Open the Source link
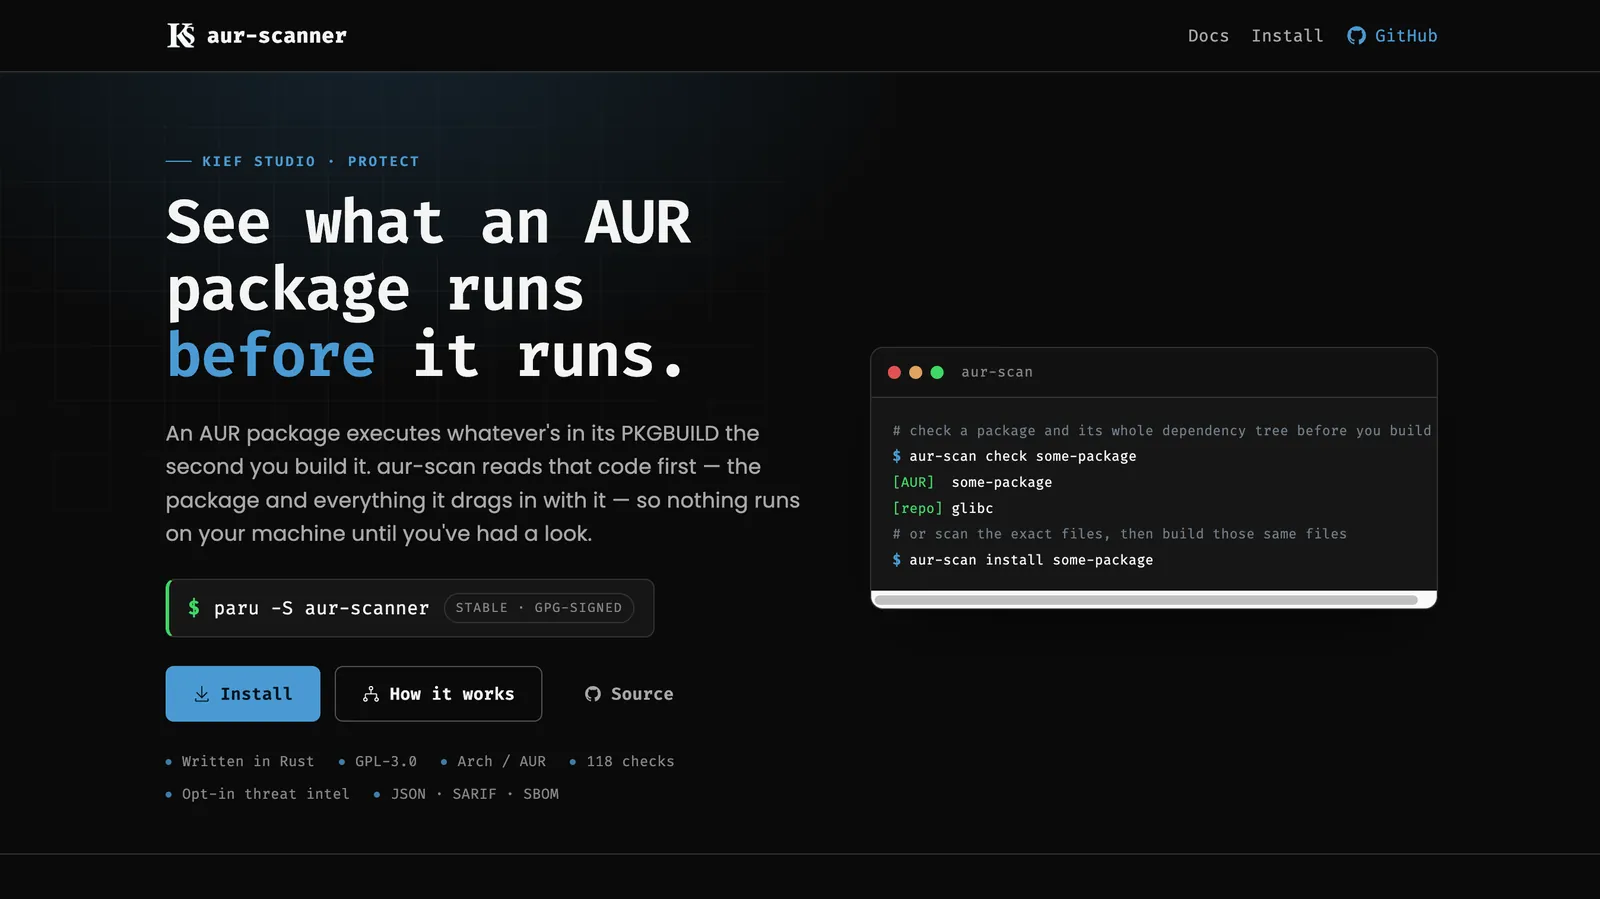This screenshot has height=899, width=1600. coord(629,694)
